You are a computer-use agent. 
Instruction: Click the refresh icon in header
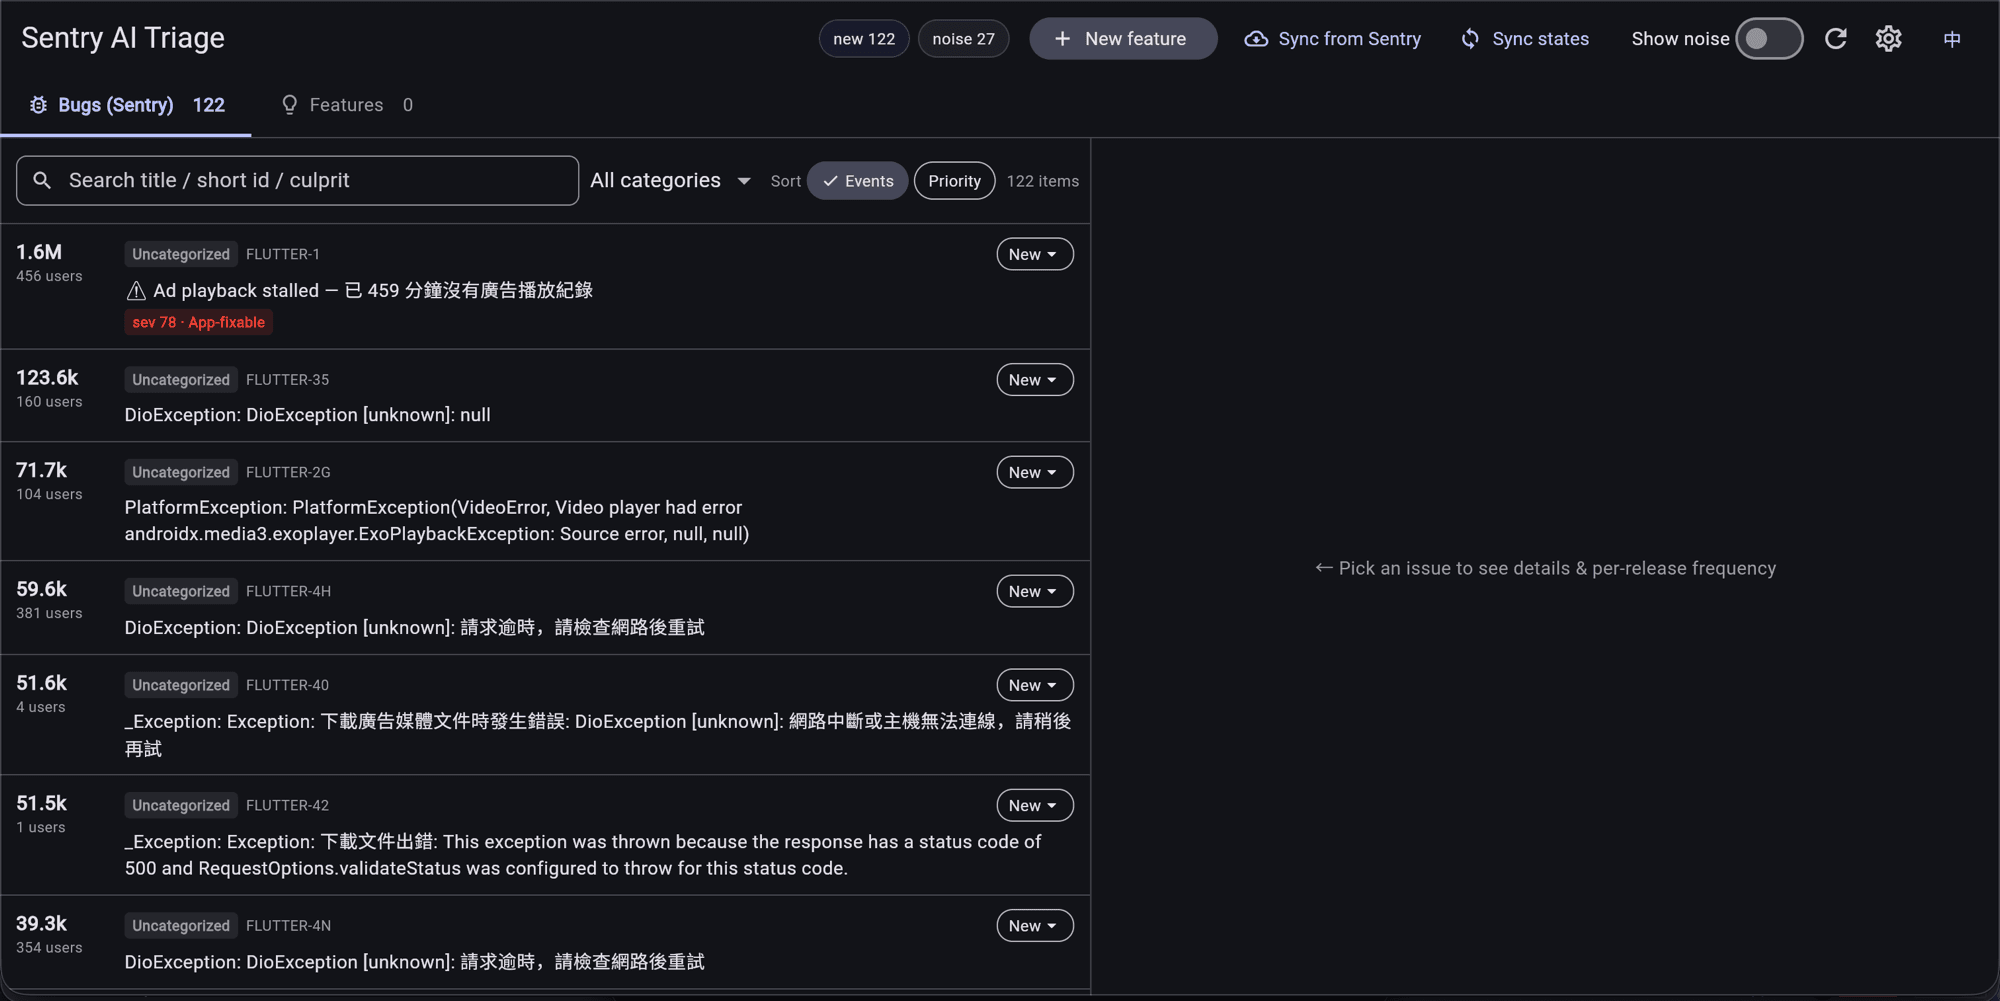coord(1835,39)
